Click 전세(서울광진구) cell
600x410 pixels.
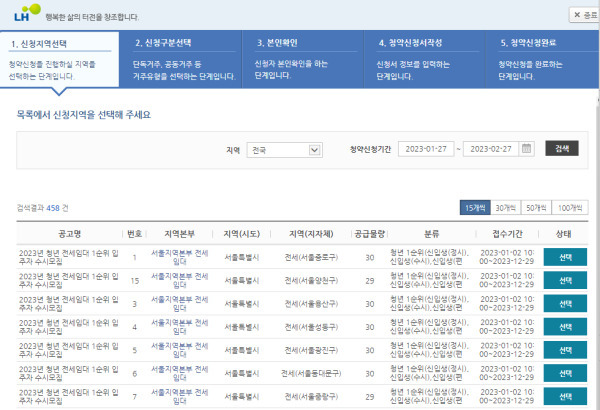[311, 350]
